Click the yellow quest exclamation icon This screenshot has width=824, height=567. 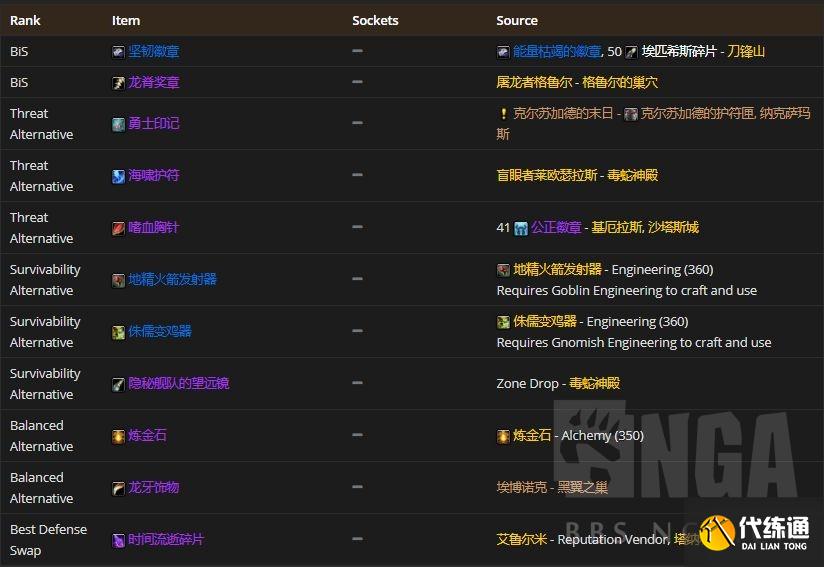click(x=503, y=114)
